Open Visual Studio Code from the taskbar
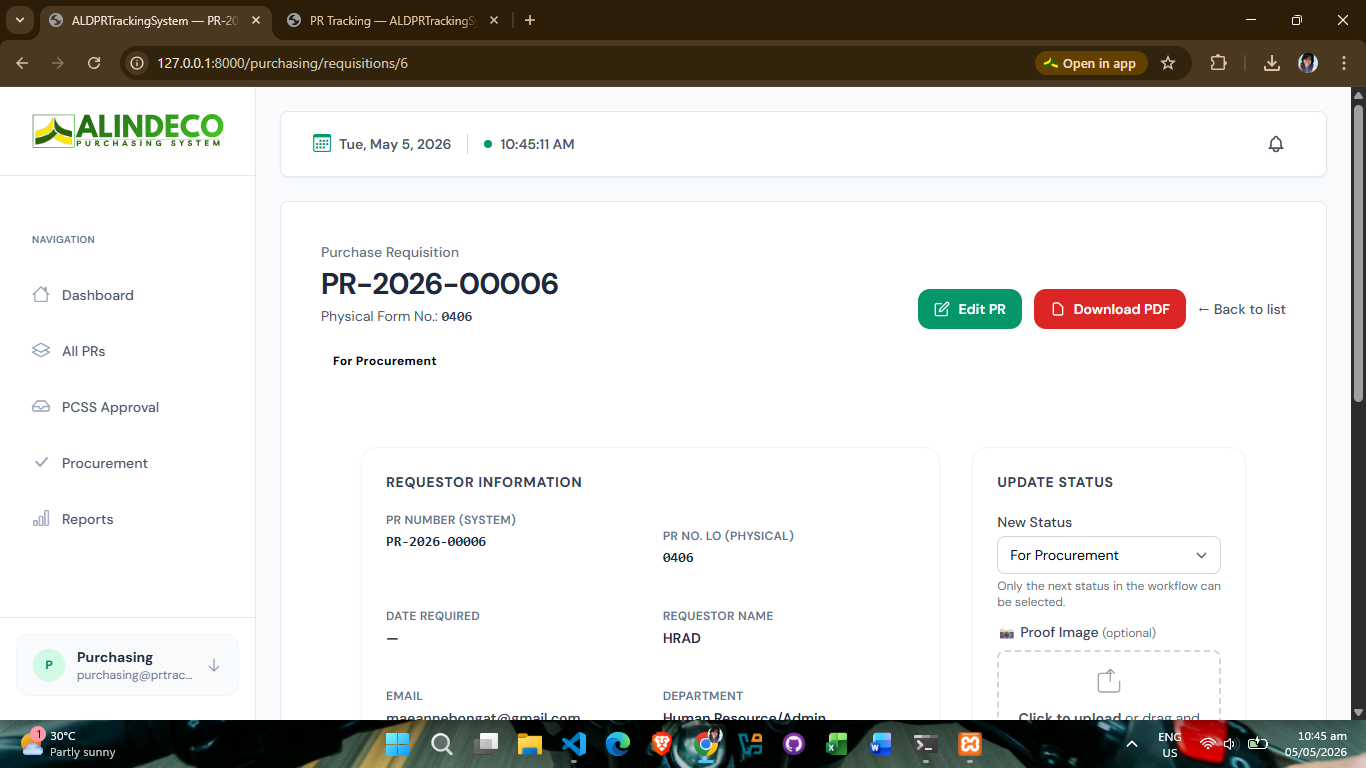 573,744
